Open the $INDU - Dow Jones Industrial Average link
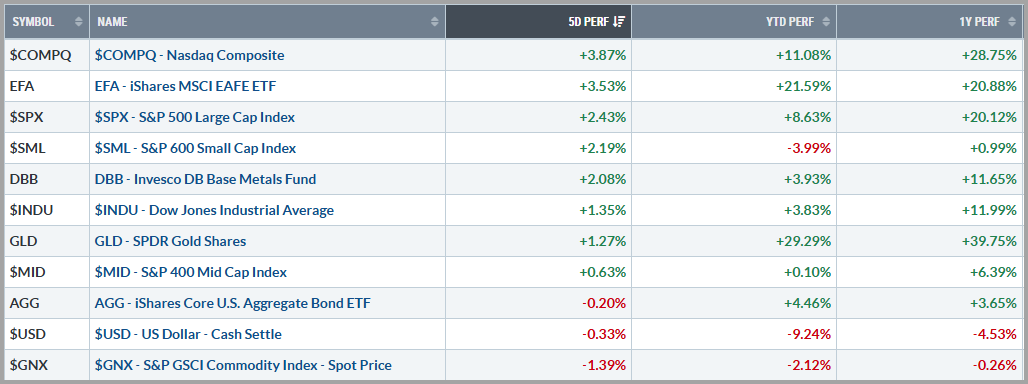This screenshot has height=384, width=1028. [215, 210]
